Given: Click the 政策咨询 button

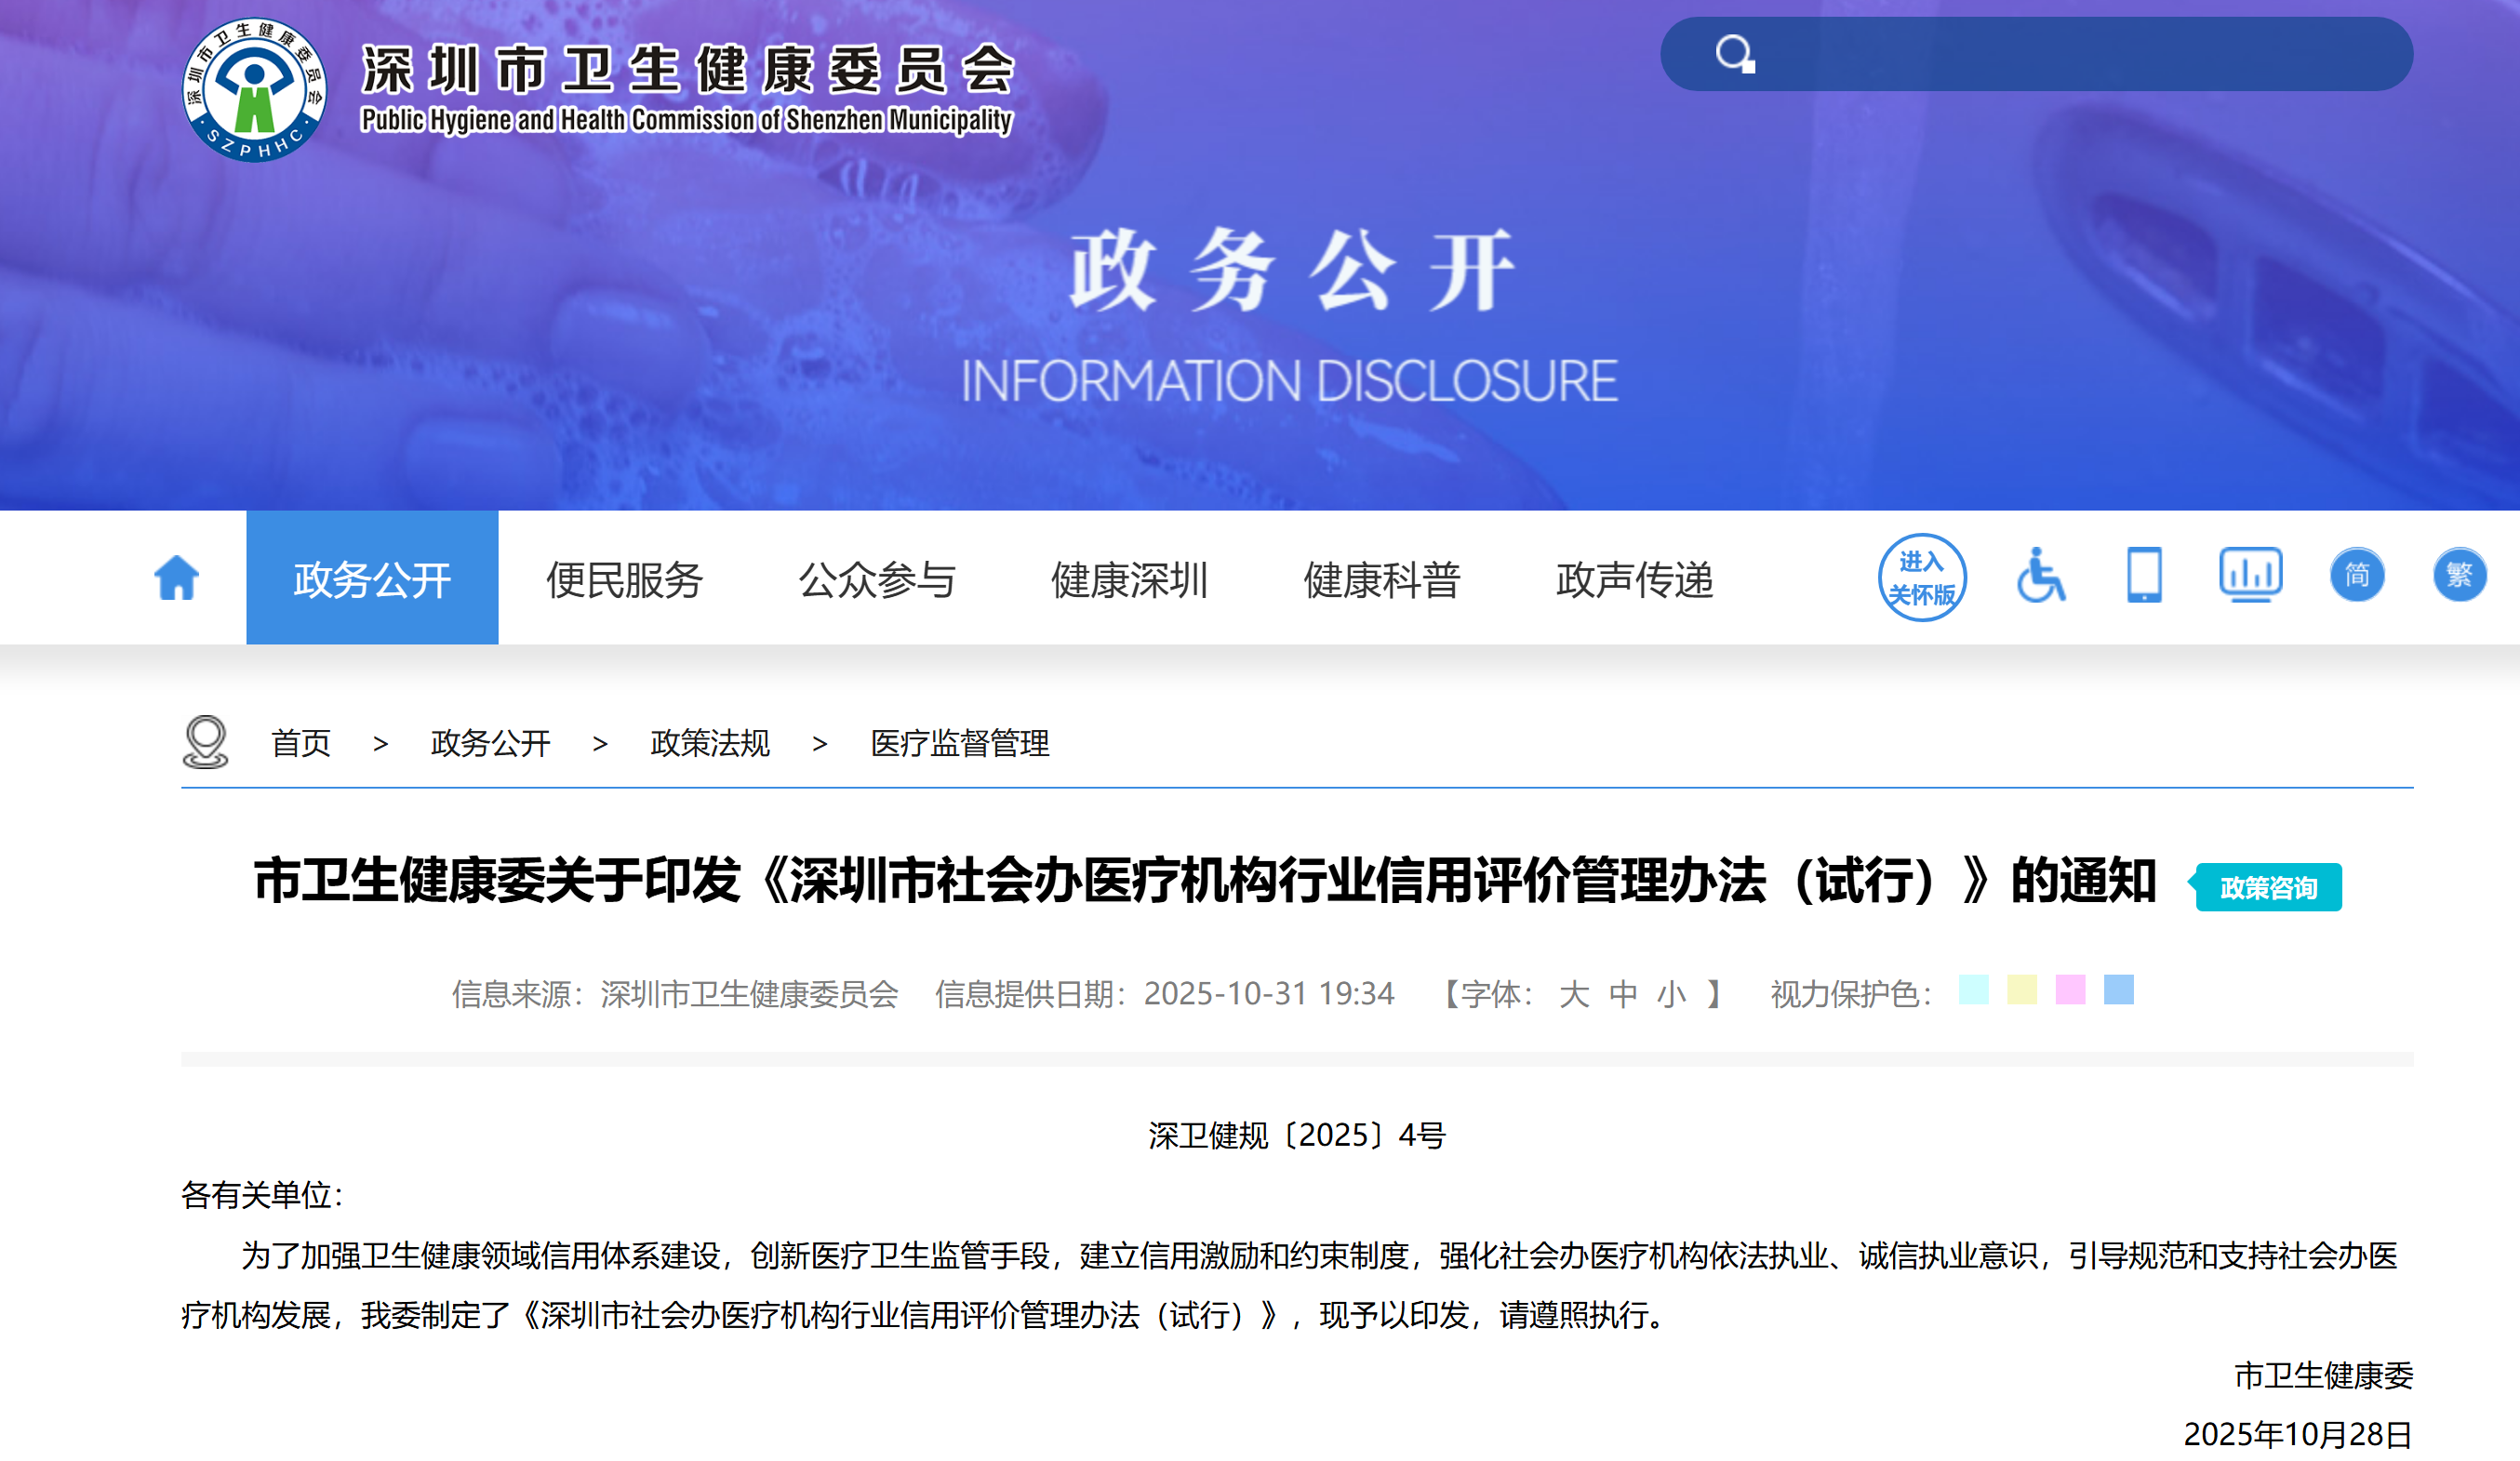Looking at the screenshot, I should [2267, 887].
